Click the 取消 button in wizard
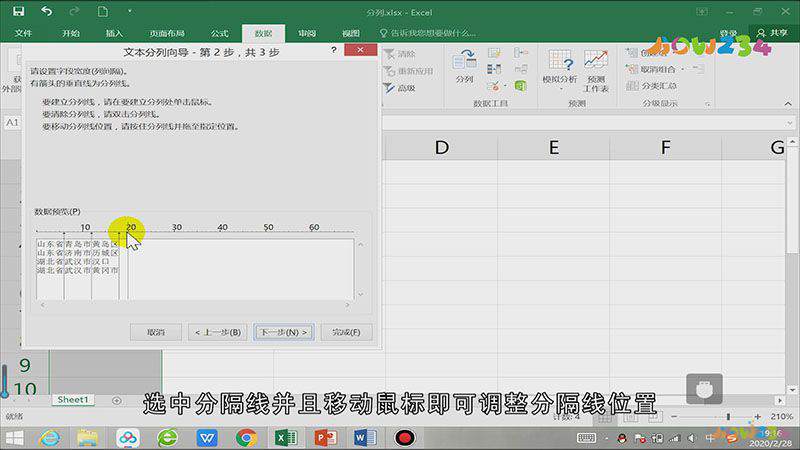This screenshot has height=450, width=800. tap(156, 332)
